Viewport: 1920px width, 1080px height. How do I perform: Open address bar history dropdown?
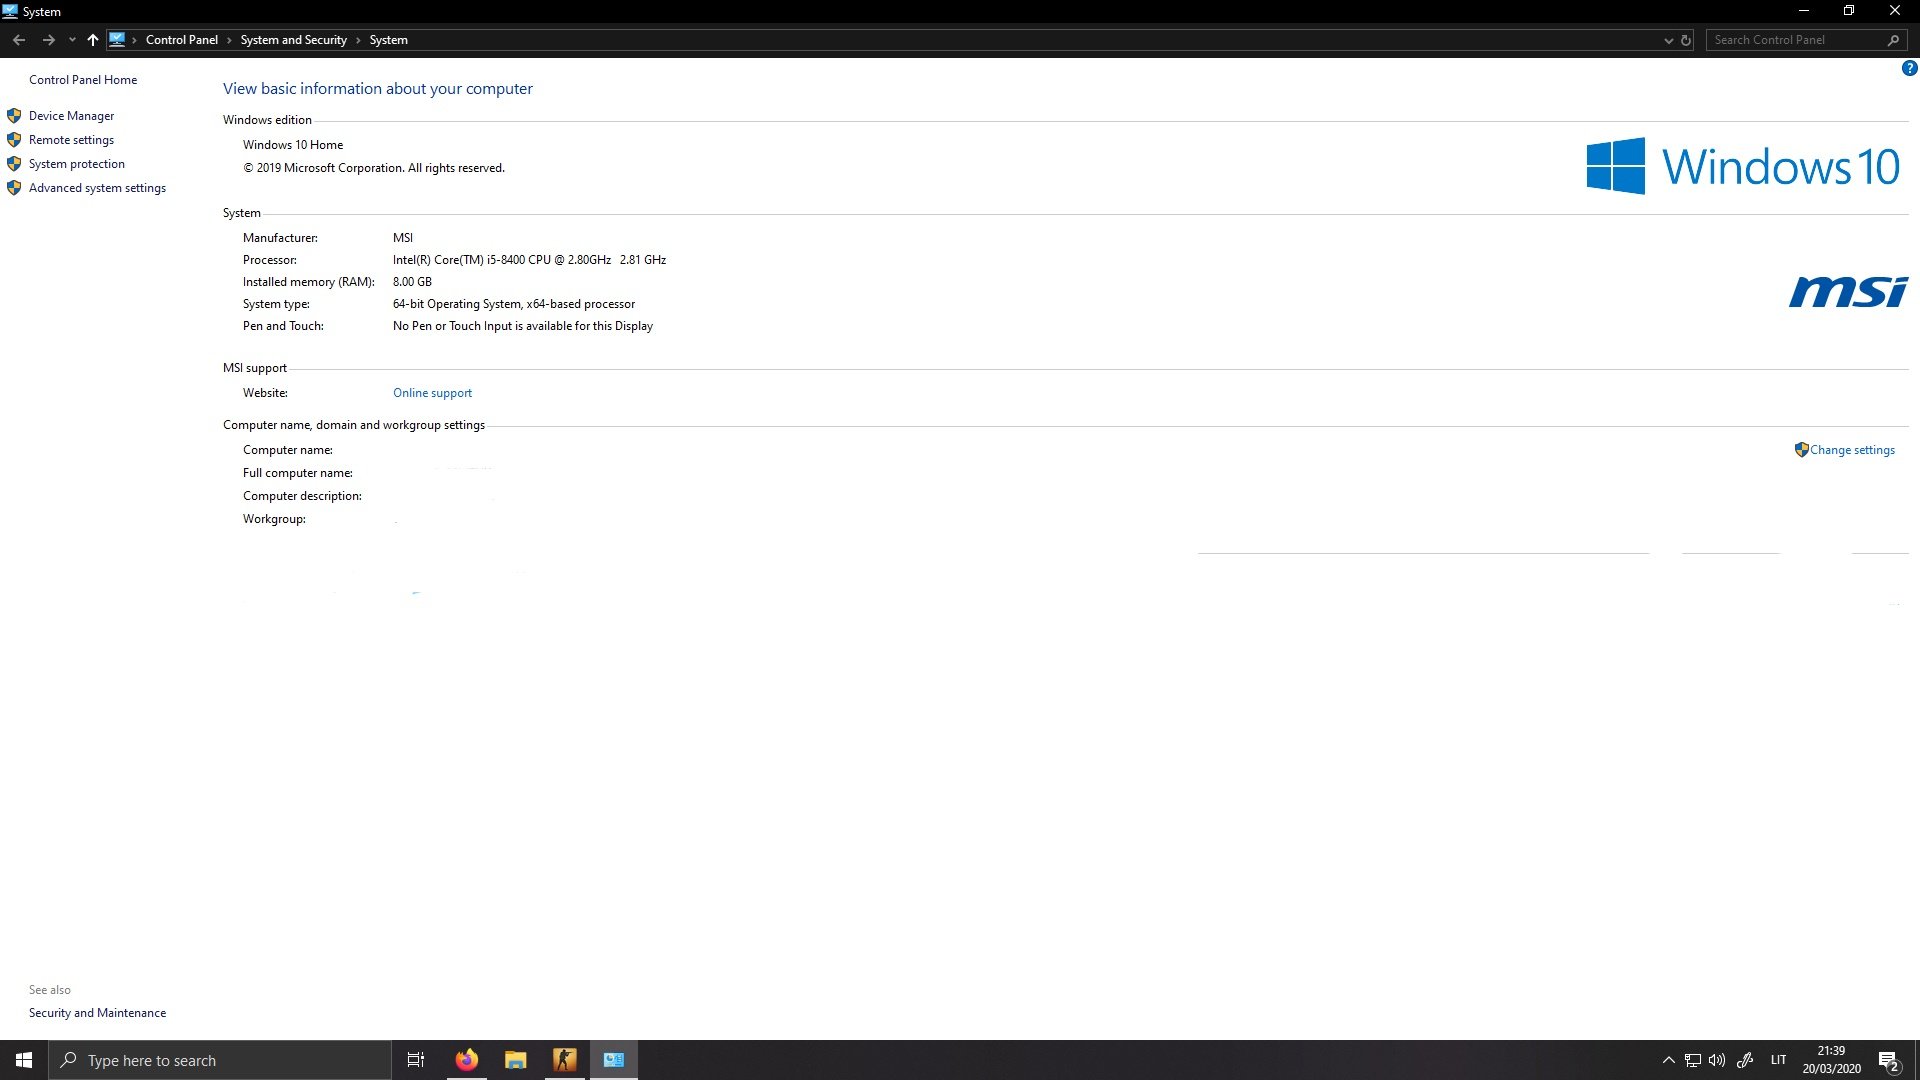1668,40
